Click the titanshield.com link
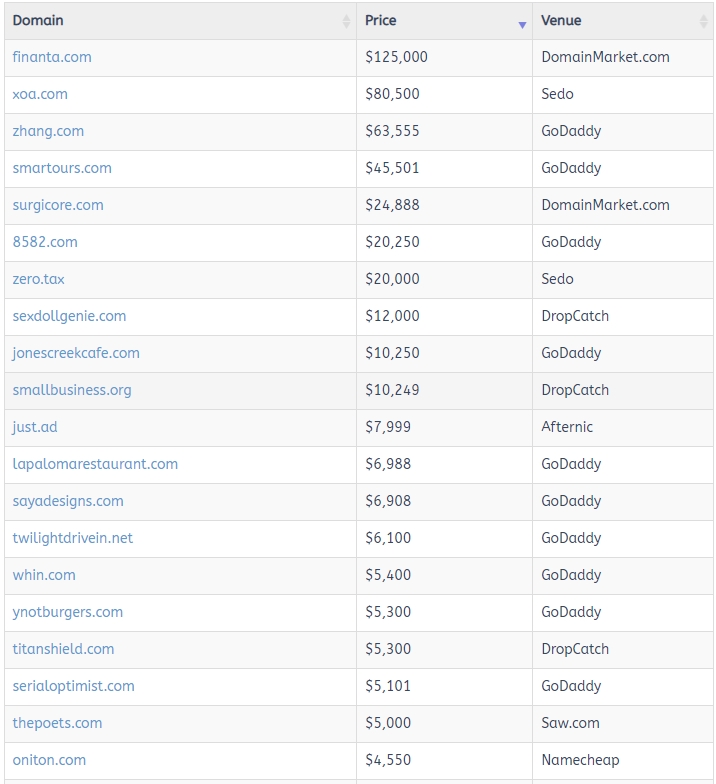Screen dimensions: 716x784 pyautogui.click(x=64, y=649)
